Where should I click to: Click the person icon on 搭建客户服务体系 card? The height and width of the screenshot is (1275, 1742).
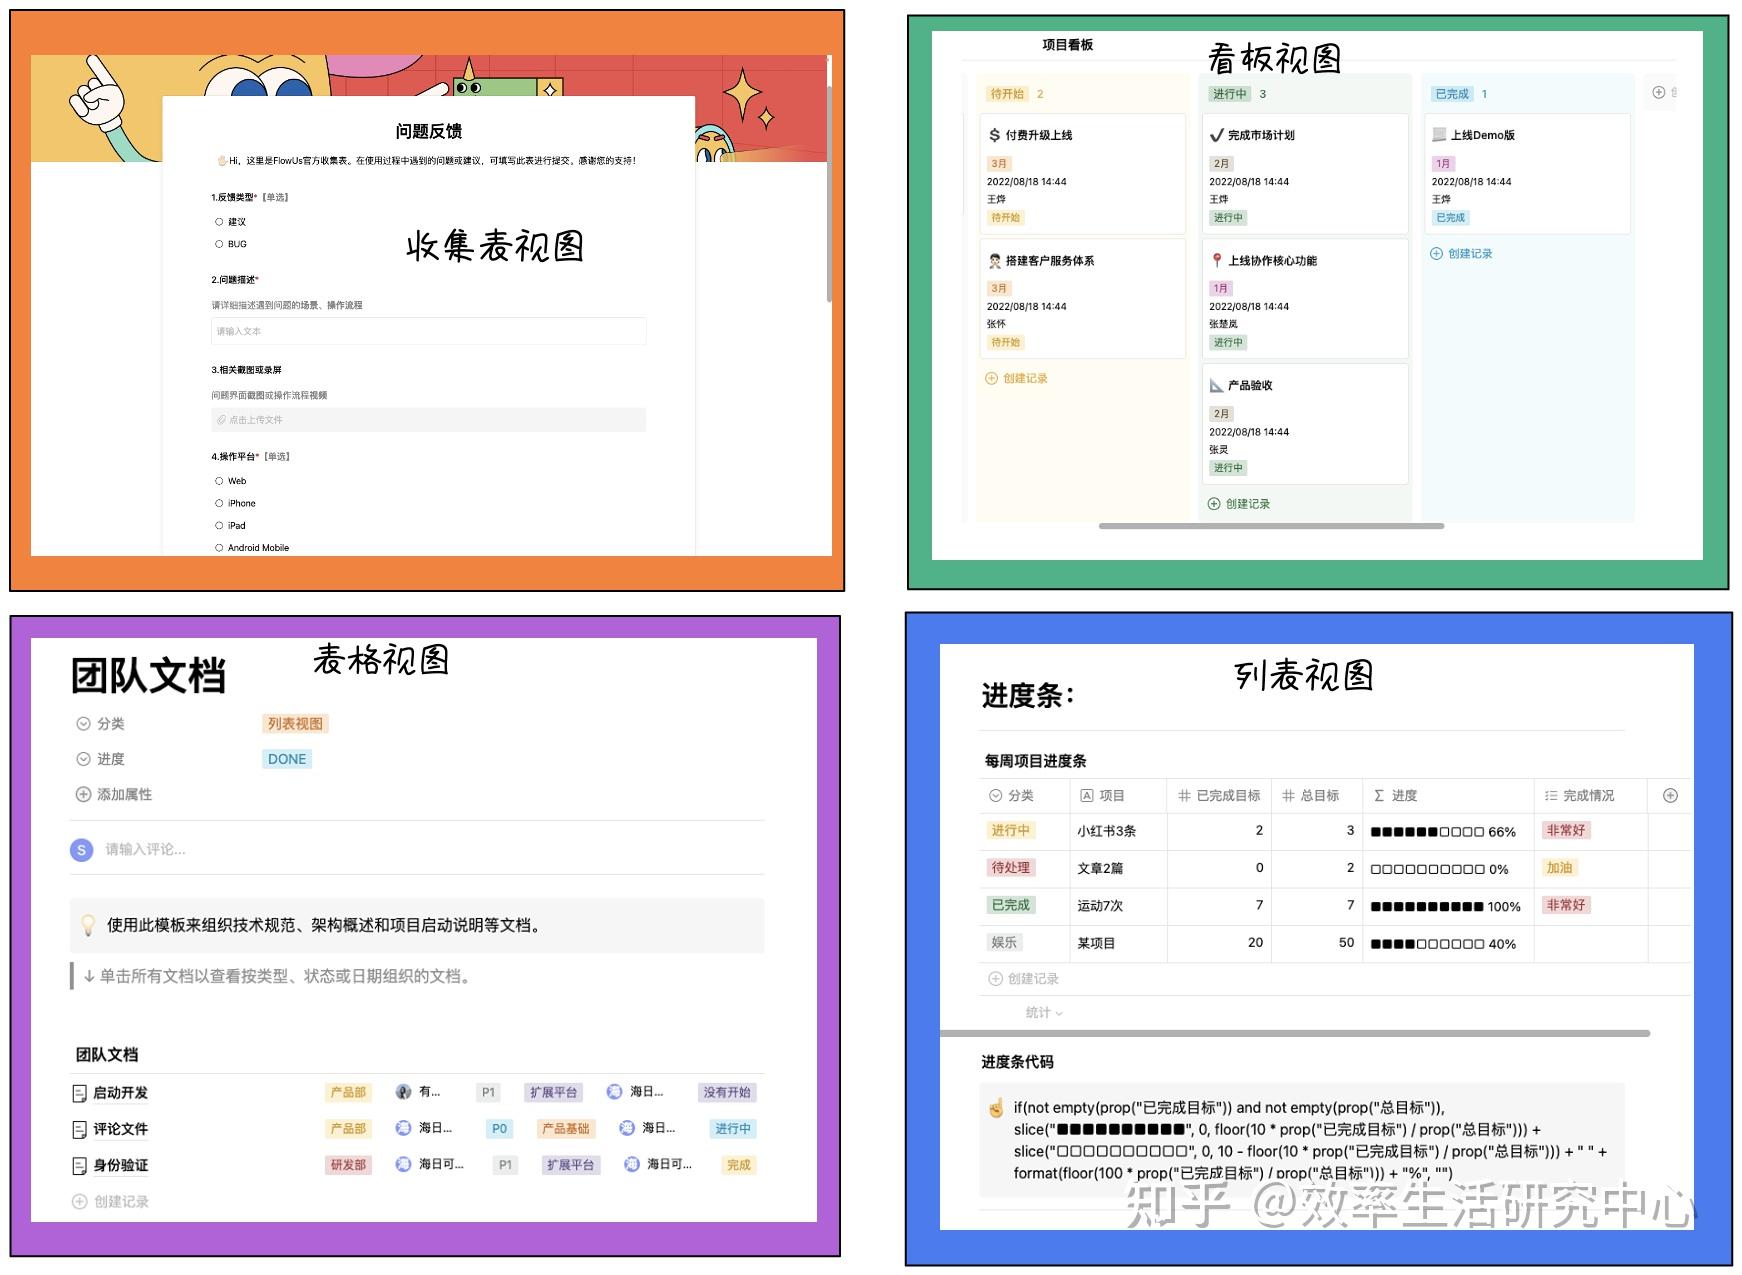click(x=995, y=260)
